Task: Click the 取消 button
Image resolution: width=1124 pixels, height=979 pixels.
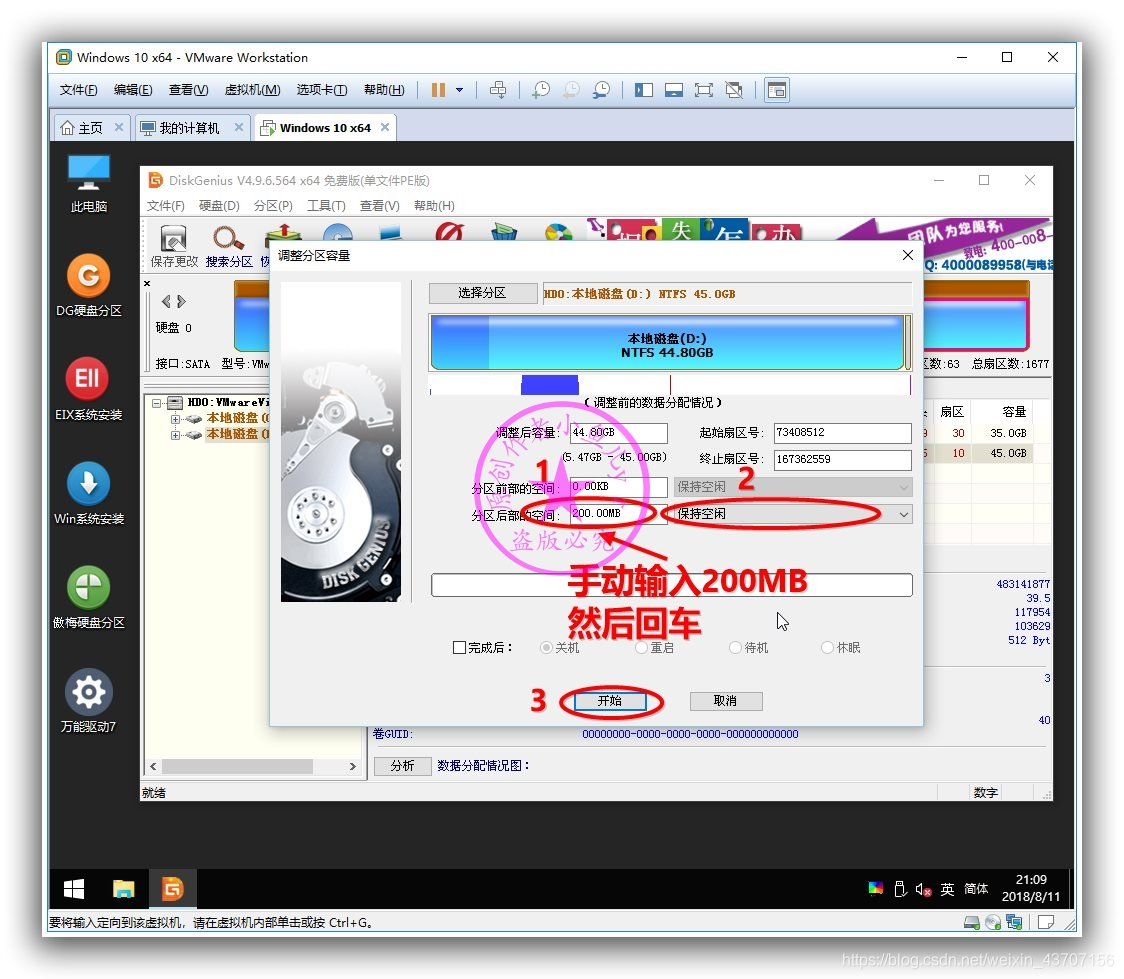Action: tap(725, 701)
